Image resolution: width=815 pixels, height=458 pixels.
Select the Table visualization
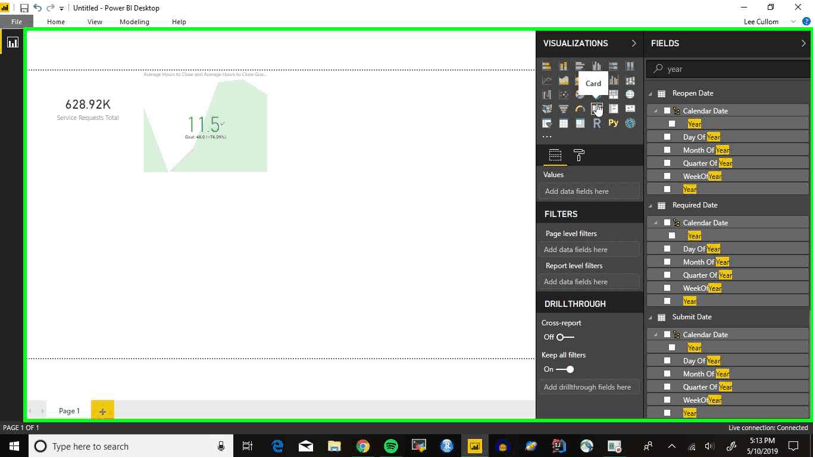point(563,124)
